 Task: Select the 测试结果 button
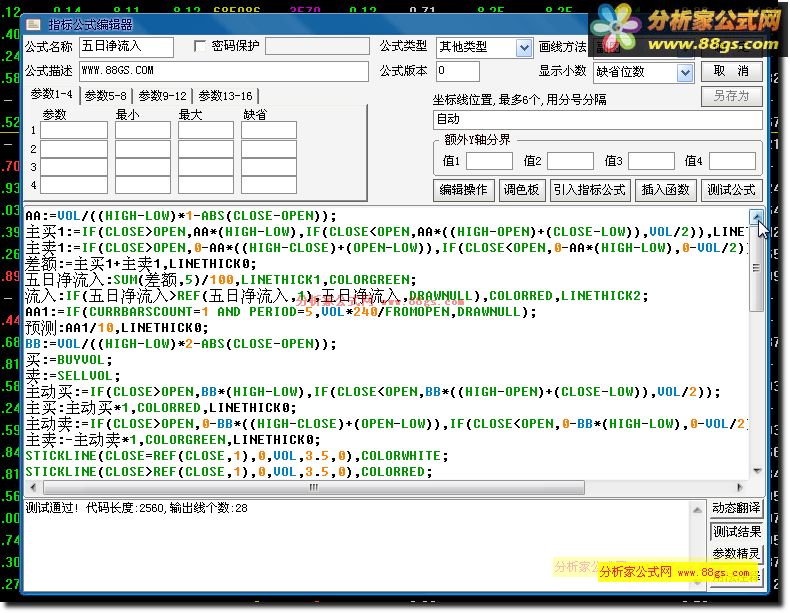(x=736, y=531)
